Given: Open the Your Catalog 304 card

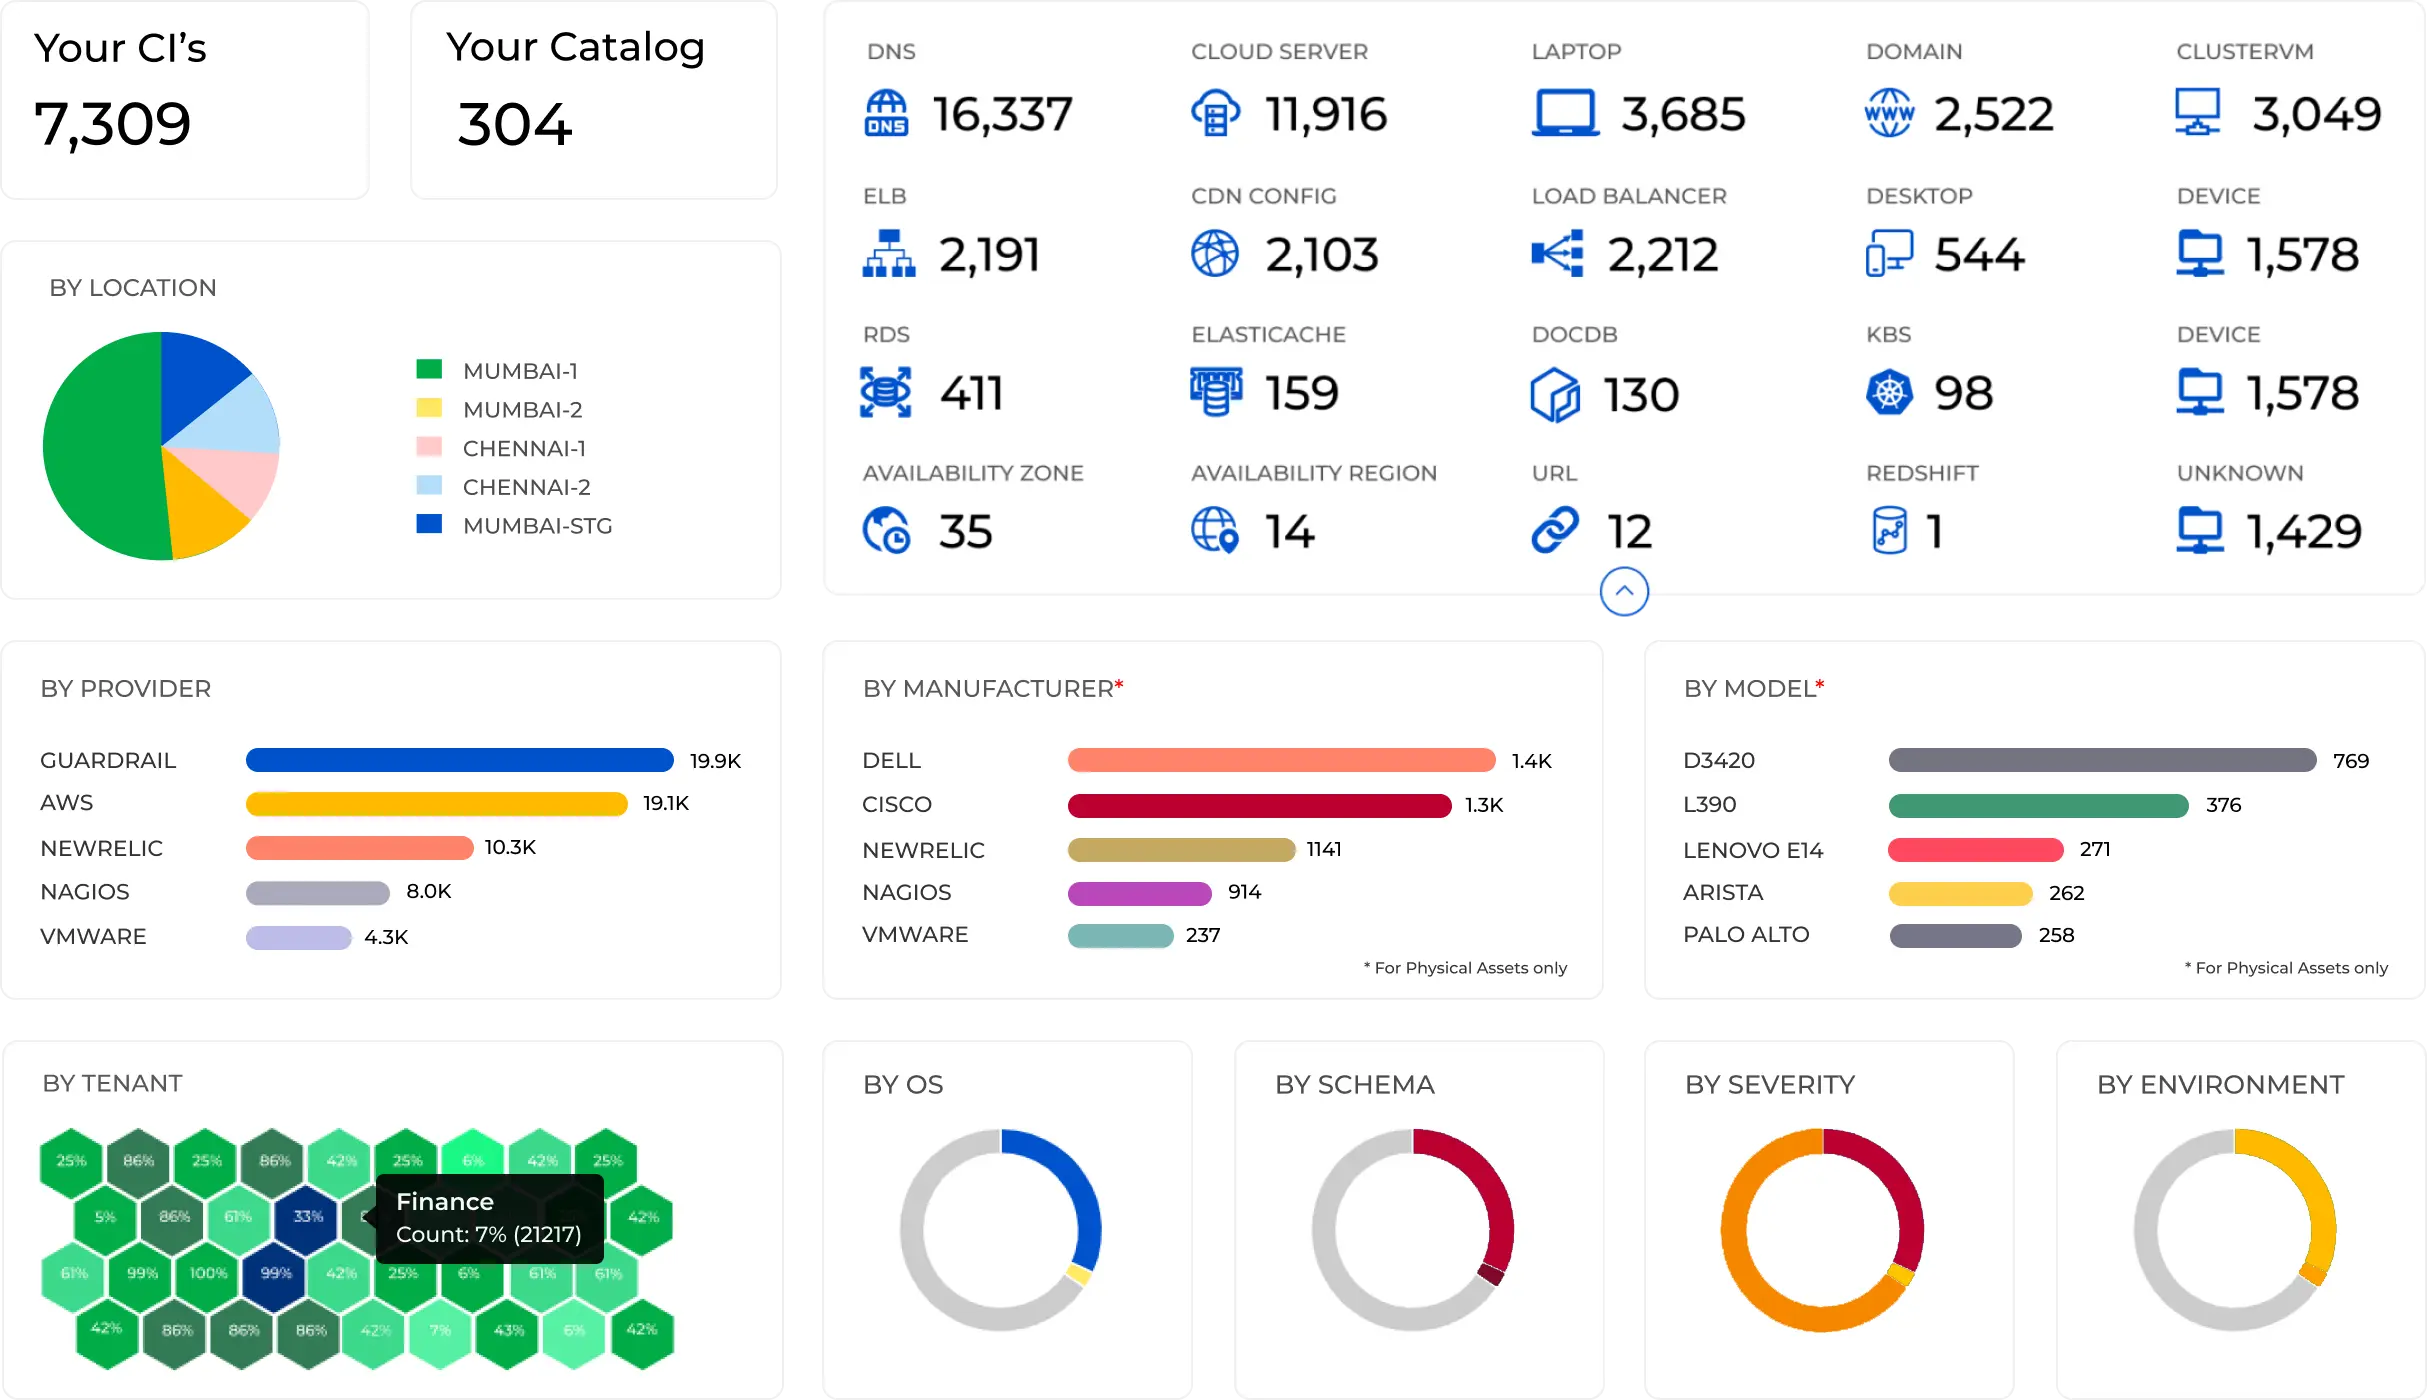Looking at the screenshot, I should (594, 99).
